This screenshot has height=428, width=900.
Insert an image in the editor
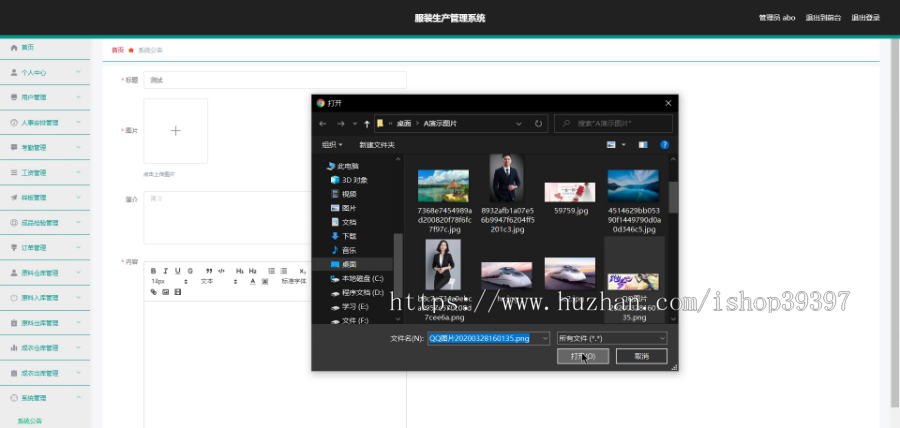[x=165, y=292]
